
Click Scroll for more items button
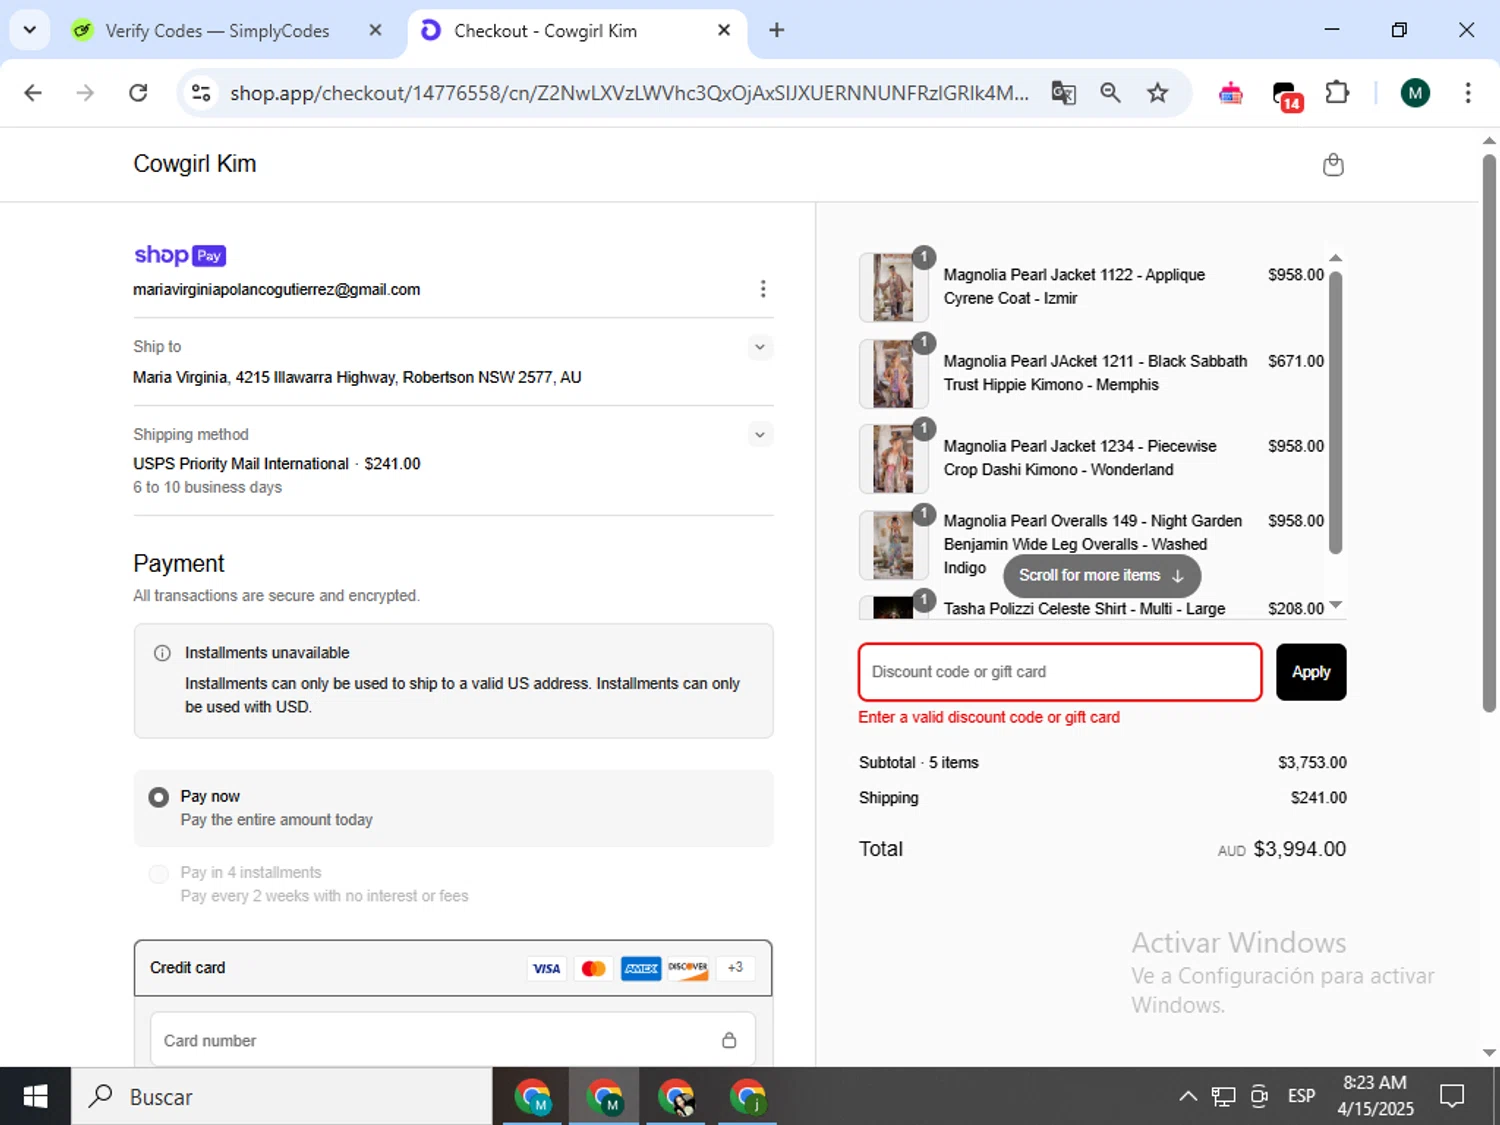point(1101,575)
